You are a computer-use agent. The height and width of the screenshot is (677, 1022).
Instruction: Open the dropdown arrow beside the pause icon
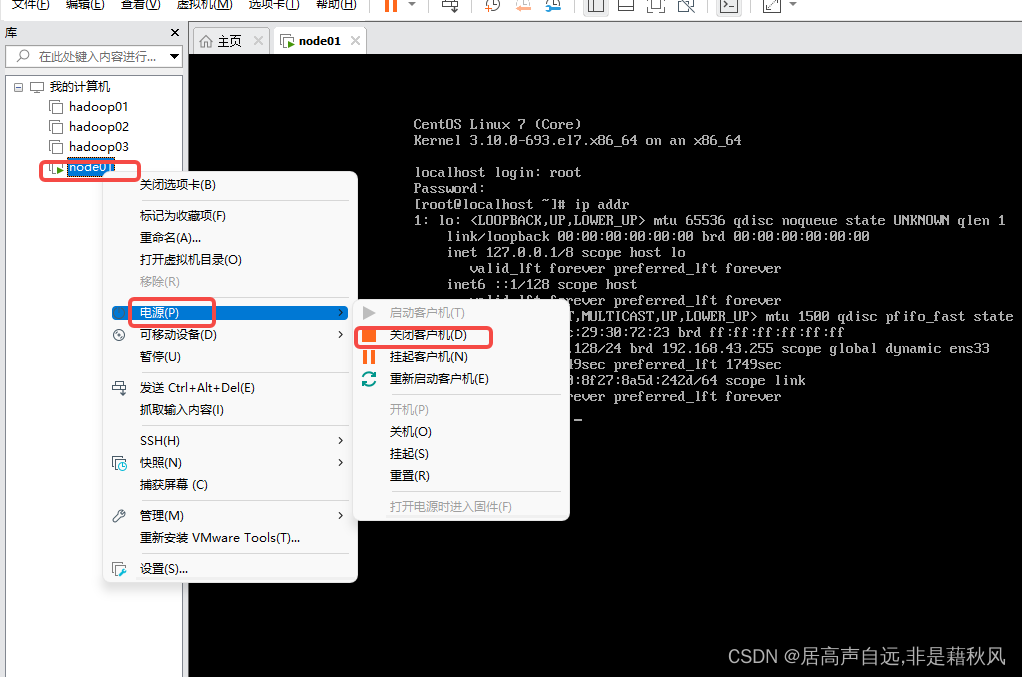tap(412, 5)
